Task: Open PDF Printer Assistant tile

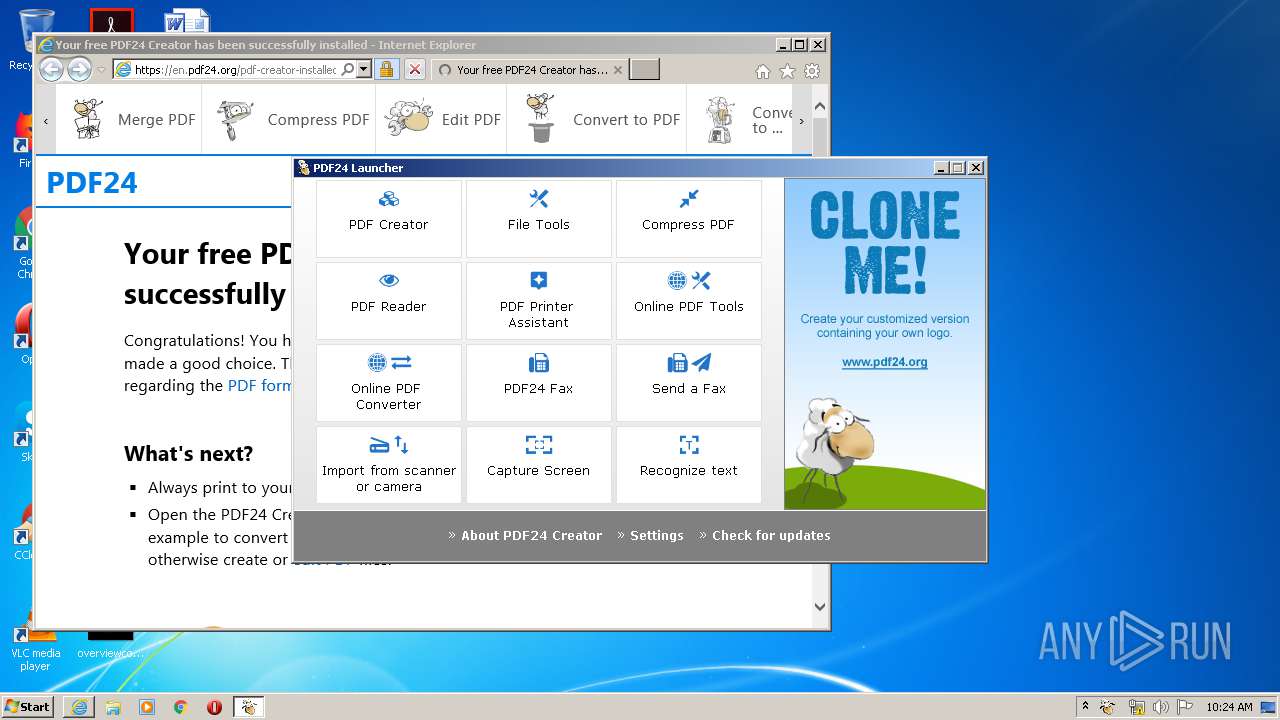Action: [x=539, y=300]
